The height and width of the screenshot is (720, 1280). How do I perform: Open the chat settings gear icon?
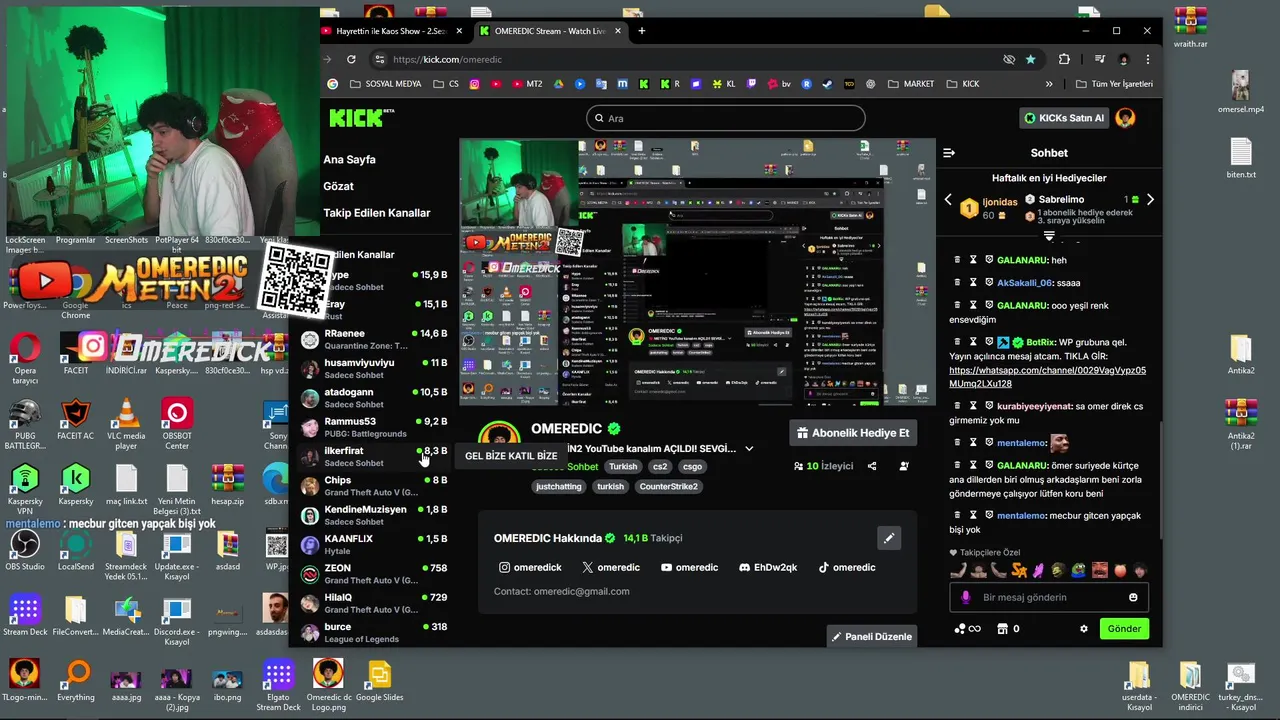1083,629
